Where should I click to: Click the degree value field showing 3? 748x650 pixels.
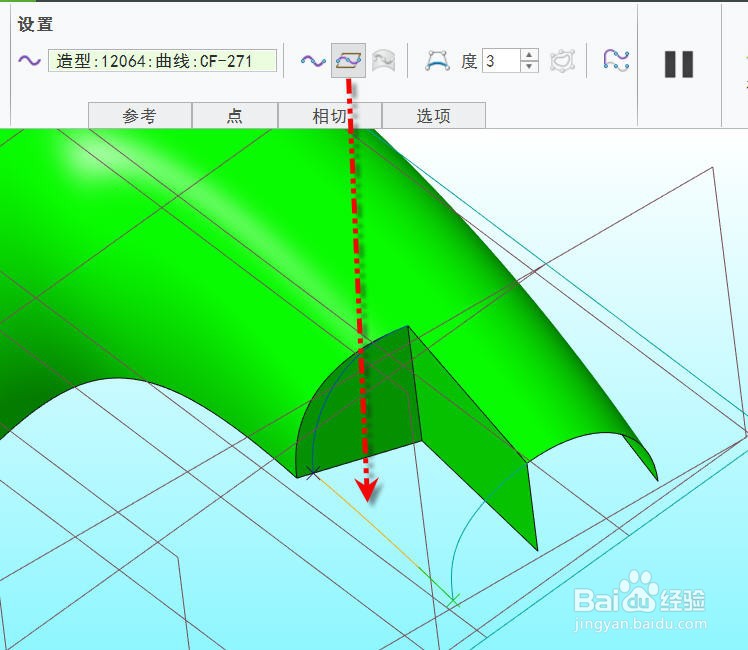pyautogui.click(x=501, y=61)
